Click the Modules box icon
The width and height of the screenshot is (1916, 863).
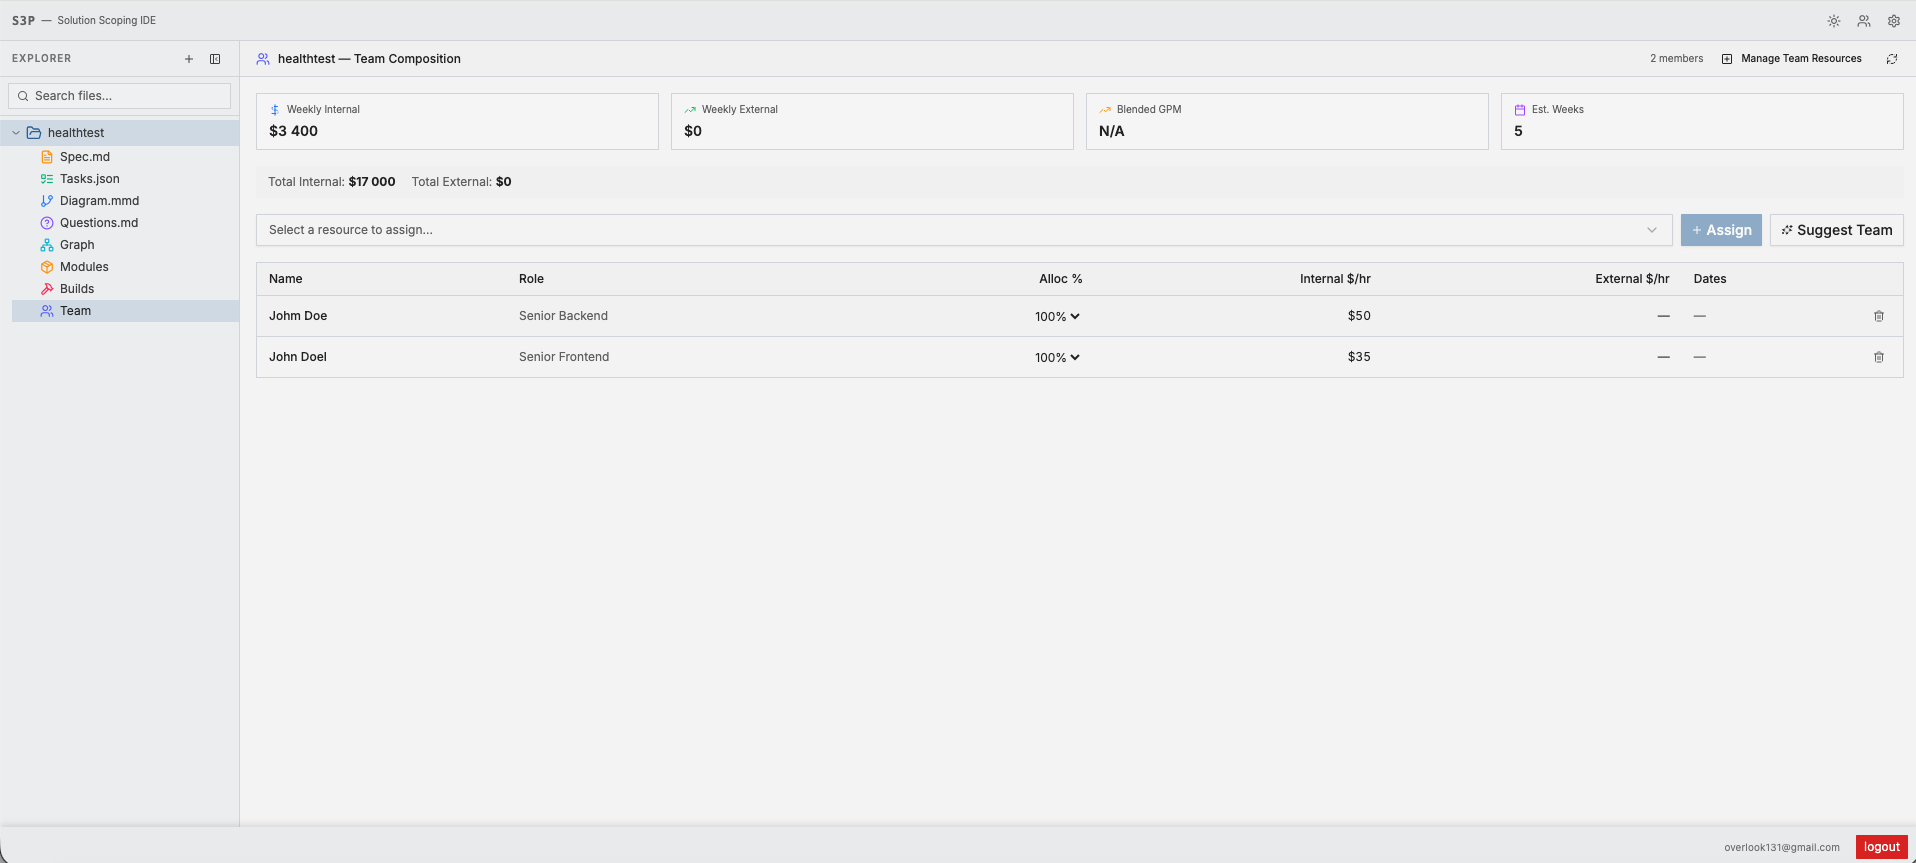point(47,267)
